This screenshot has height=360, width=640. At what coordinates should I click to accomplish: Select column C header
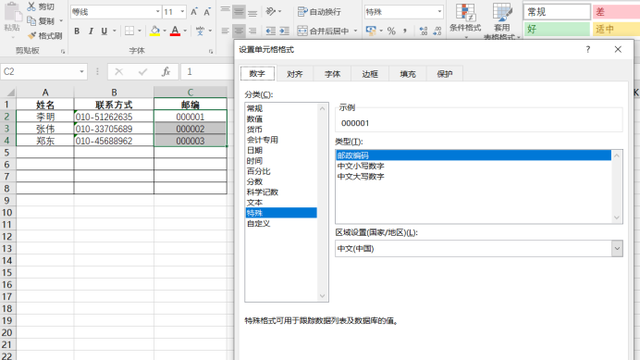pos(190,92)
